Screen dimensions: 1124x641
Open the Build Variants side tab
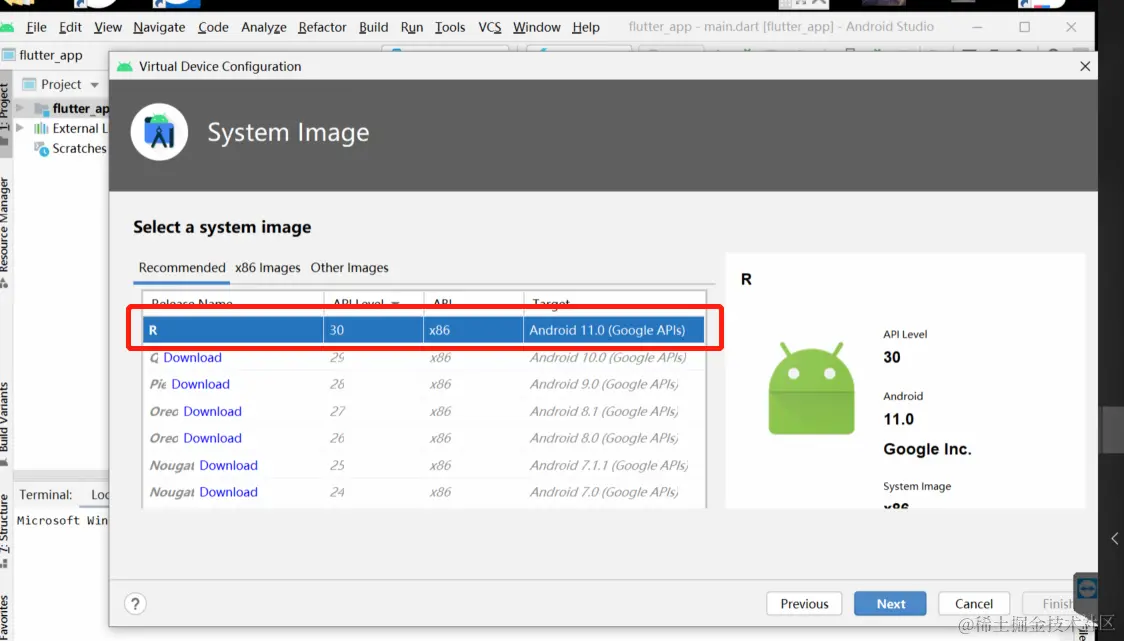(5, 423)
